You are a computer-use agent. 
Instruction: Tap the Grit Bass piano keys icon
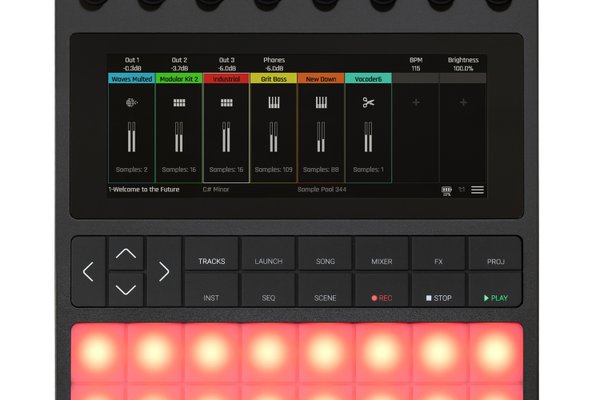tap(274, 103)
